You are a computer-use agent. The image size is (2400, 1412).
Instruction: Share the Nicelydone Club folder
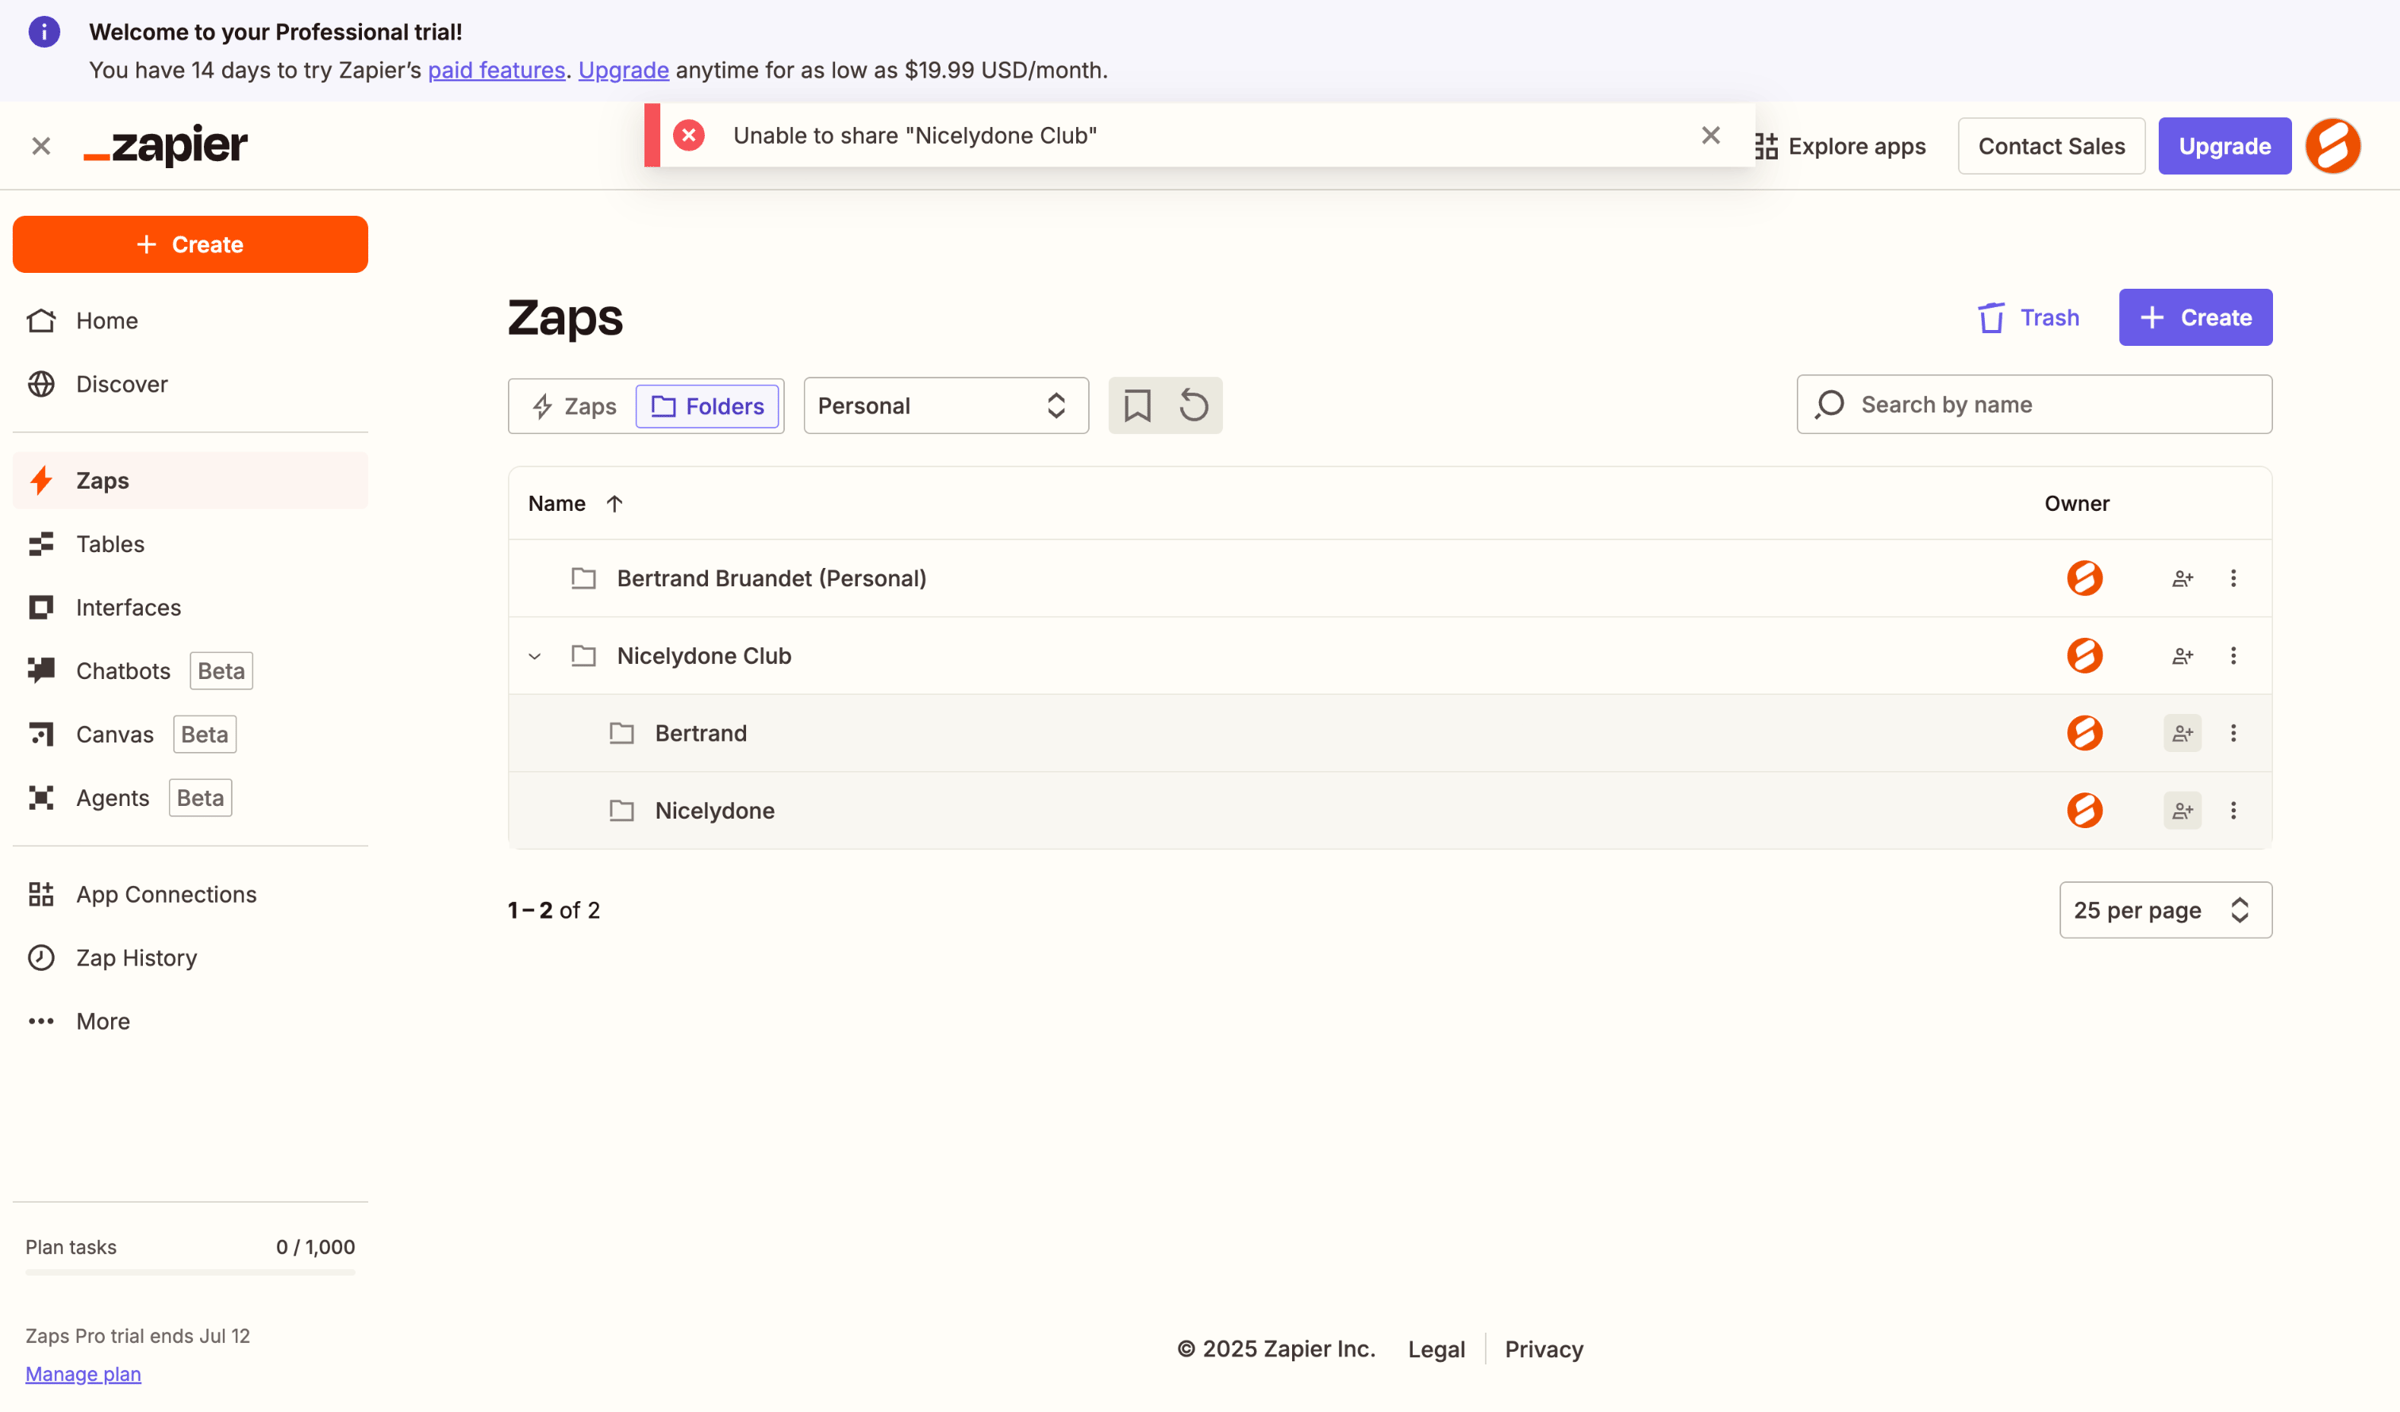point(2182,656)
